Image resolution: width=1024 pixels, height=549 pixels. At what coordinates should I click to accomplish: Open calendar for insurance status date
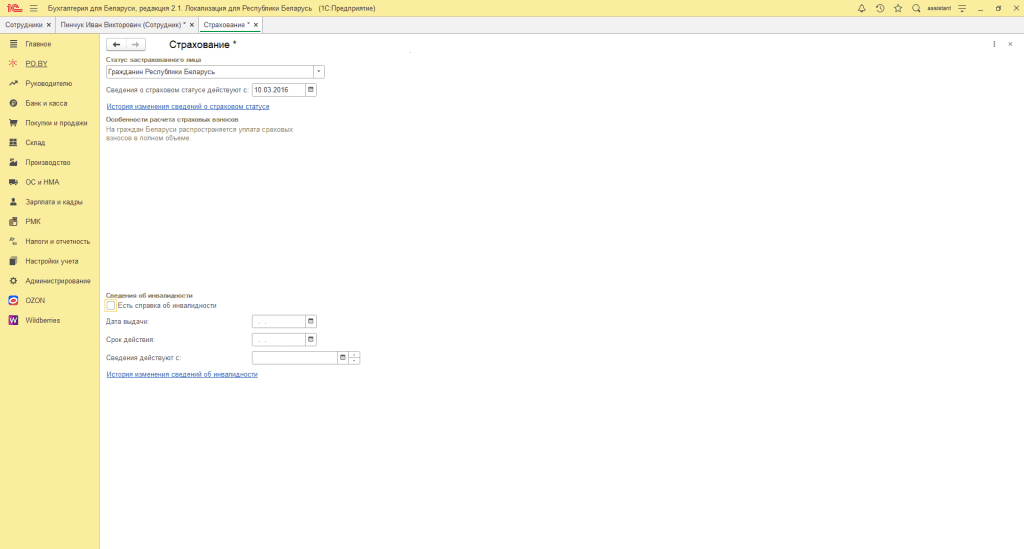[x=311, y=90]
